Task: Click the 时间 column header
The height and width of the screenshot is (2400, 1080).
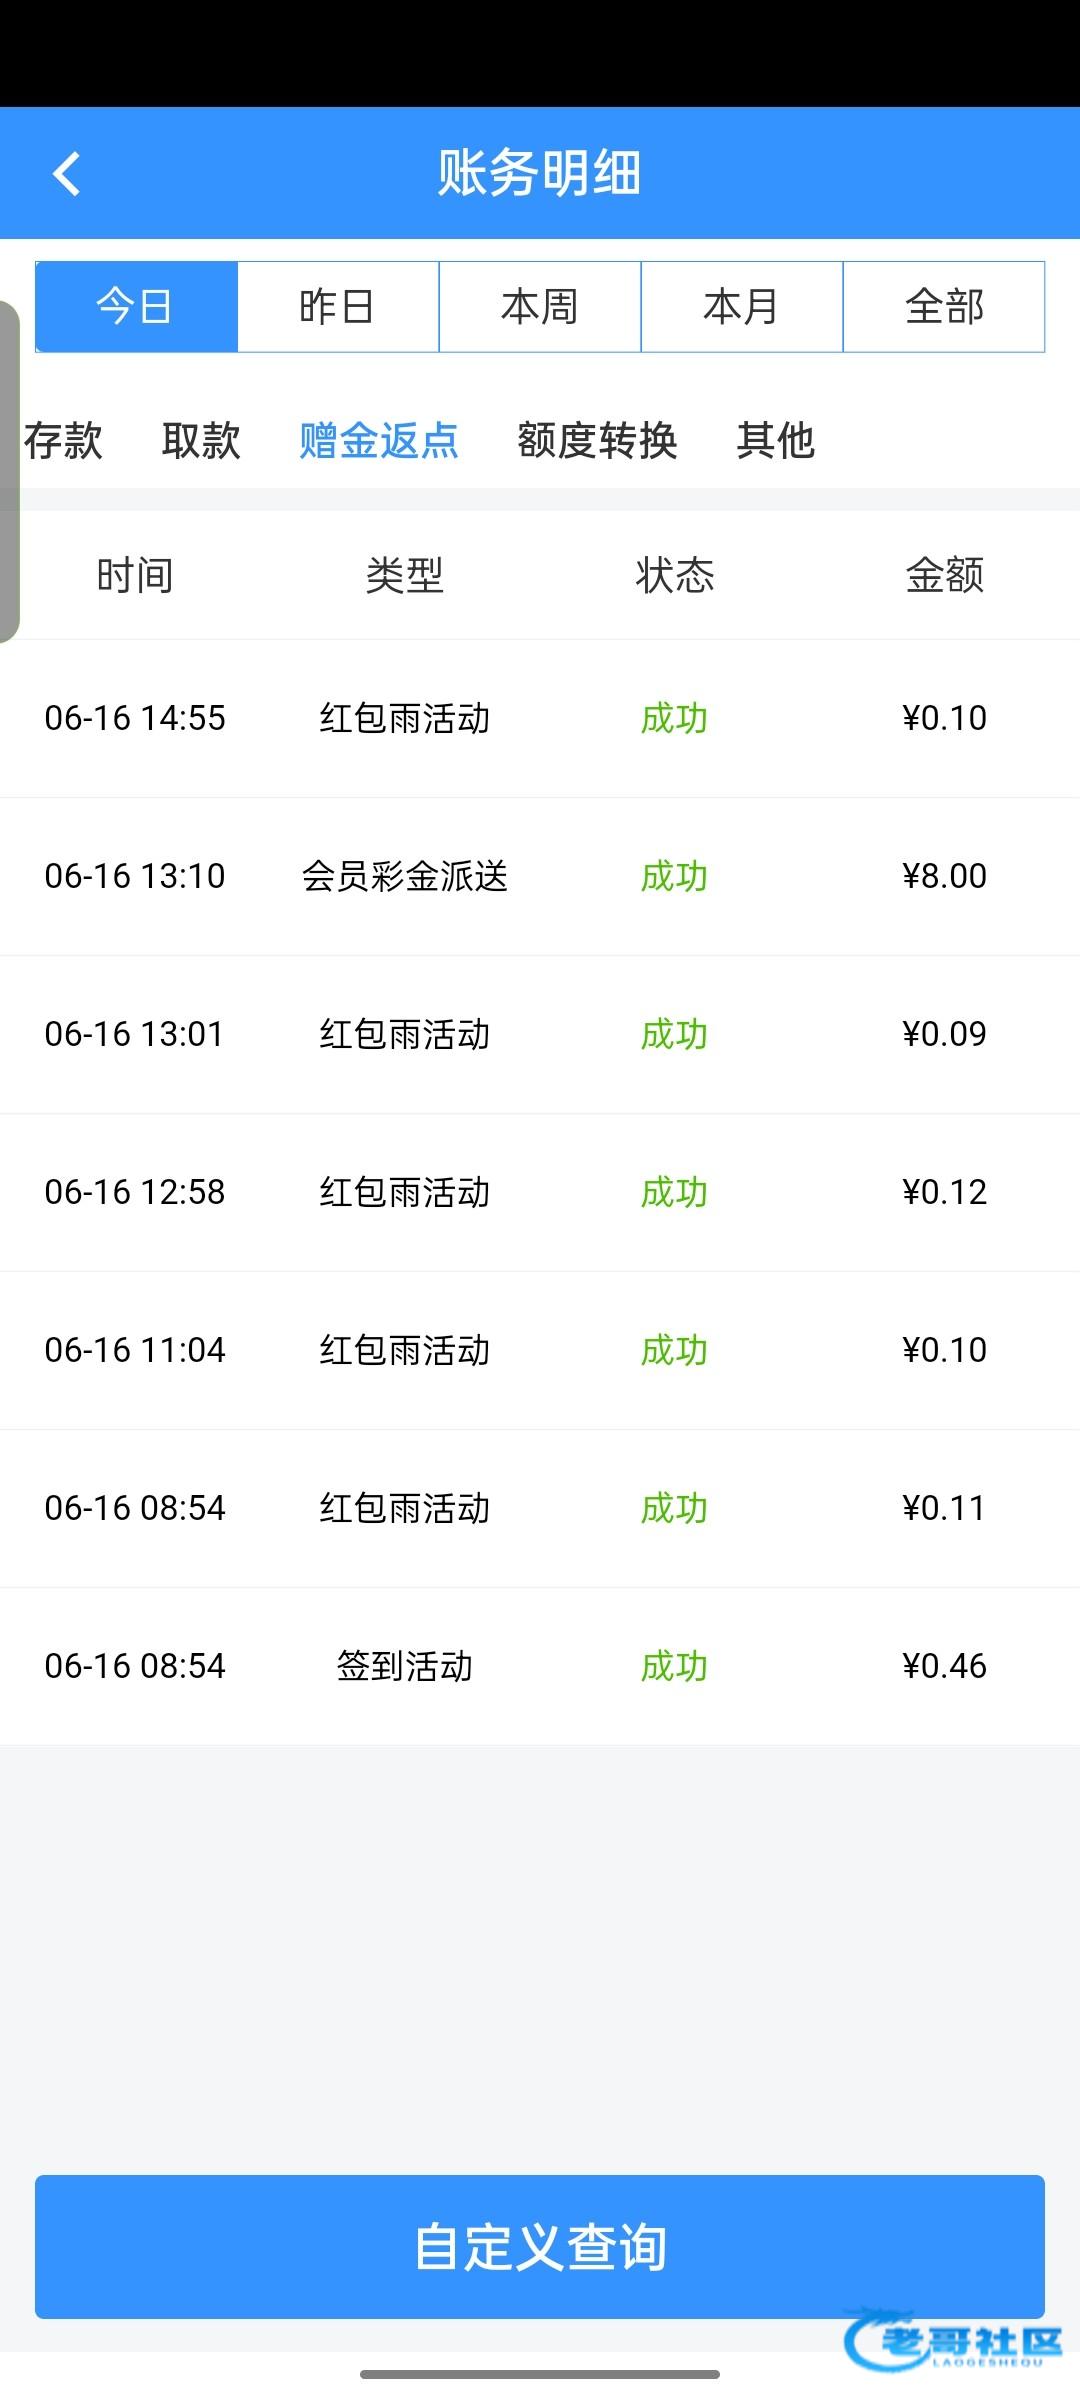Action: click(x=135, y=575)
